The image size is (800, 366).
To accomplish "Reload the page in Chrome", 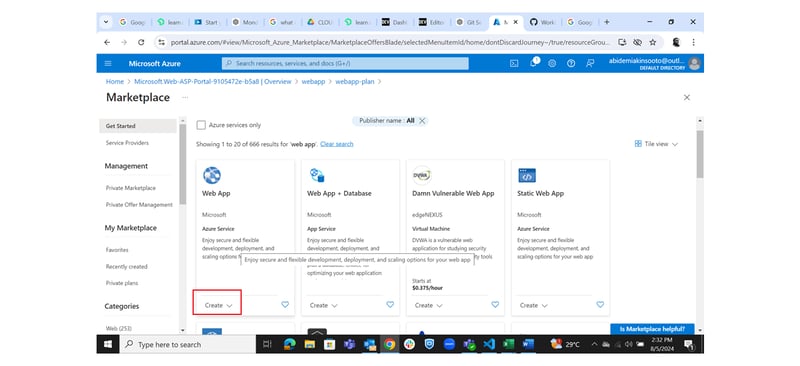I will click(x=141, y=42).
